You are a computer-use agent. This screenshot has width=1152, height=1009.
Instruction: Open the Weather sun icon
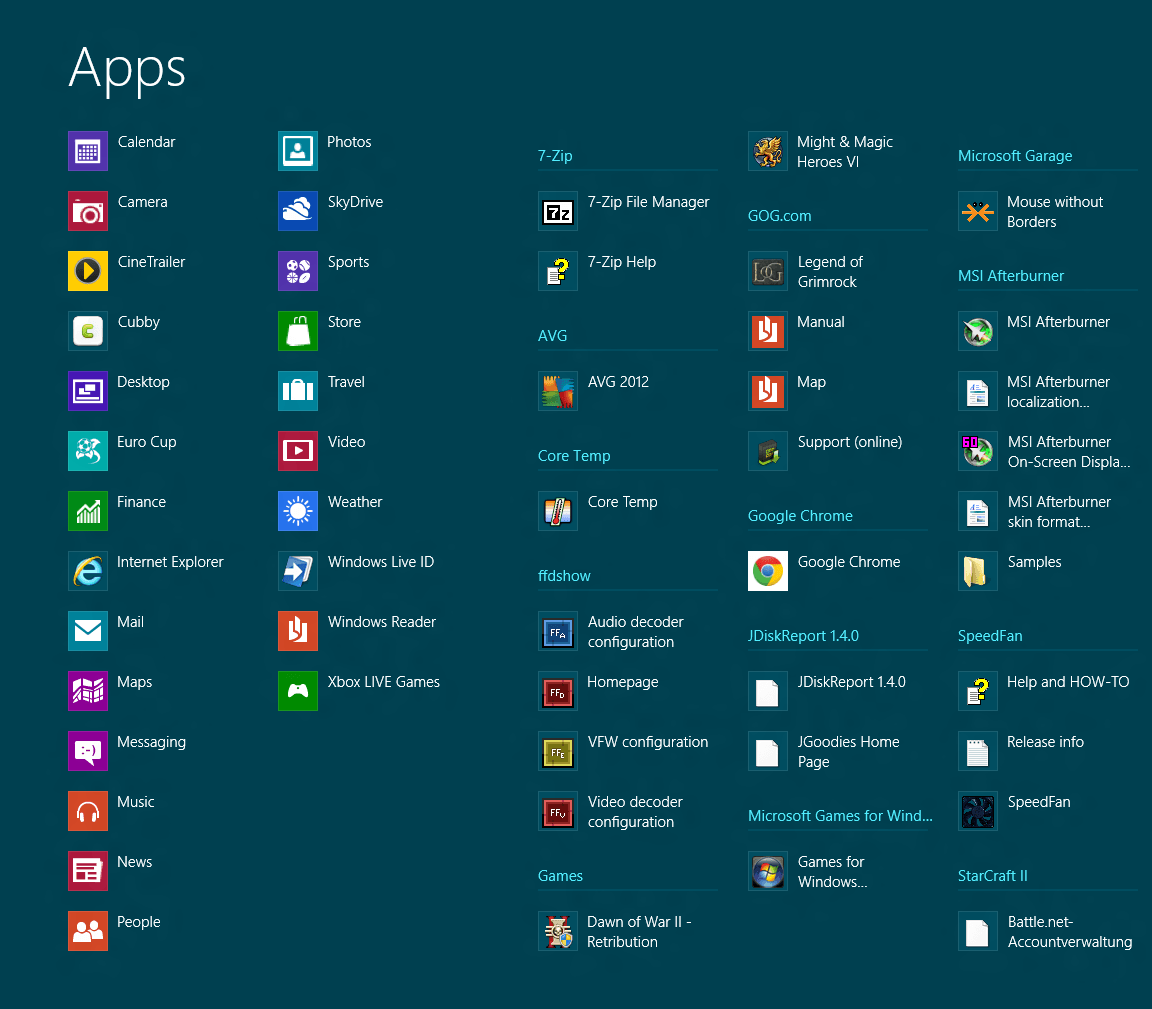[298, 511]
